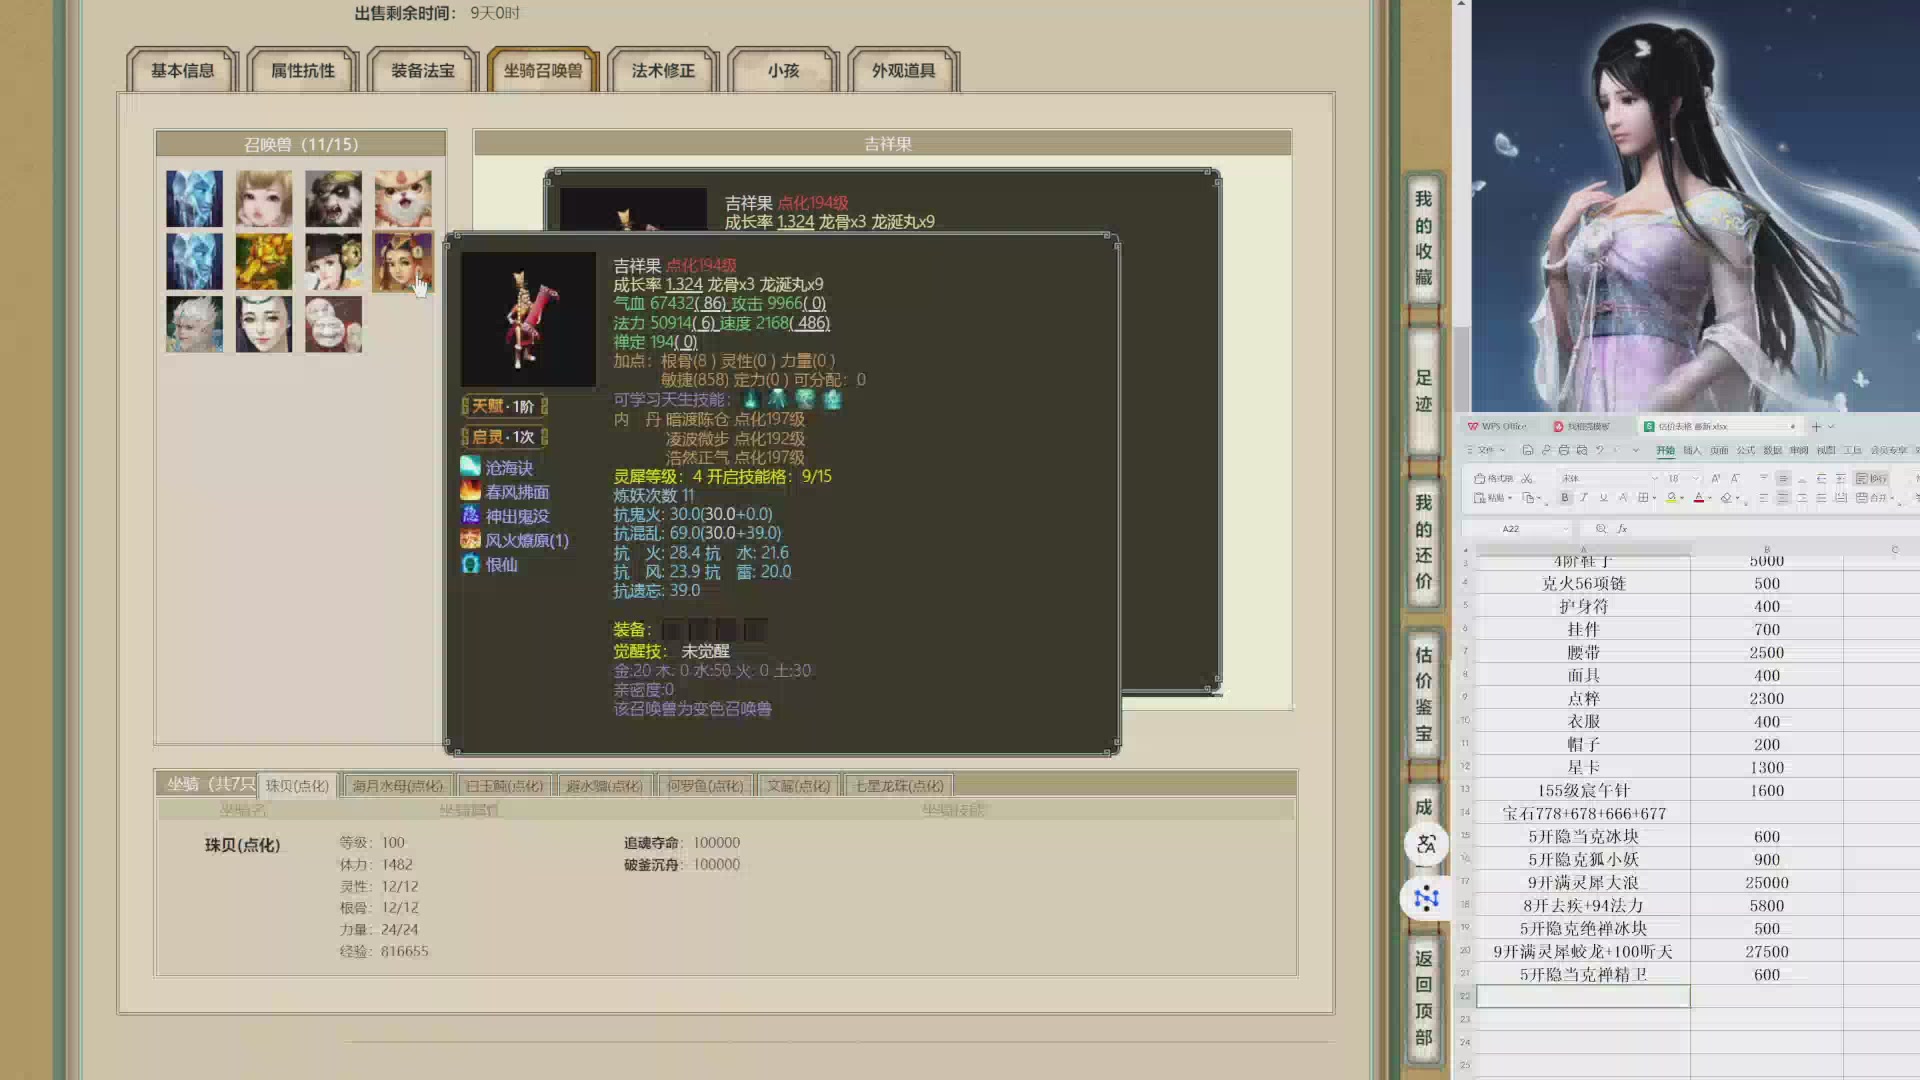Open the 基本信息 tab
Screen dimensions: 1920x1080
[183, 70]
